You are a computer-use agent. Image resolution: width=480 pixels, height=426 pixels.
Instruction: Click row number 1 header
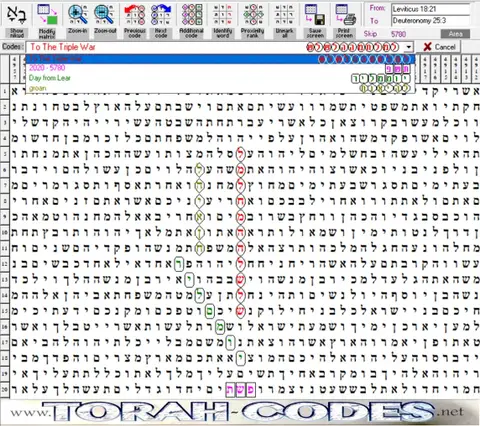pyautogui.click(x=5, y=91)
